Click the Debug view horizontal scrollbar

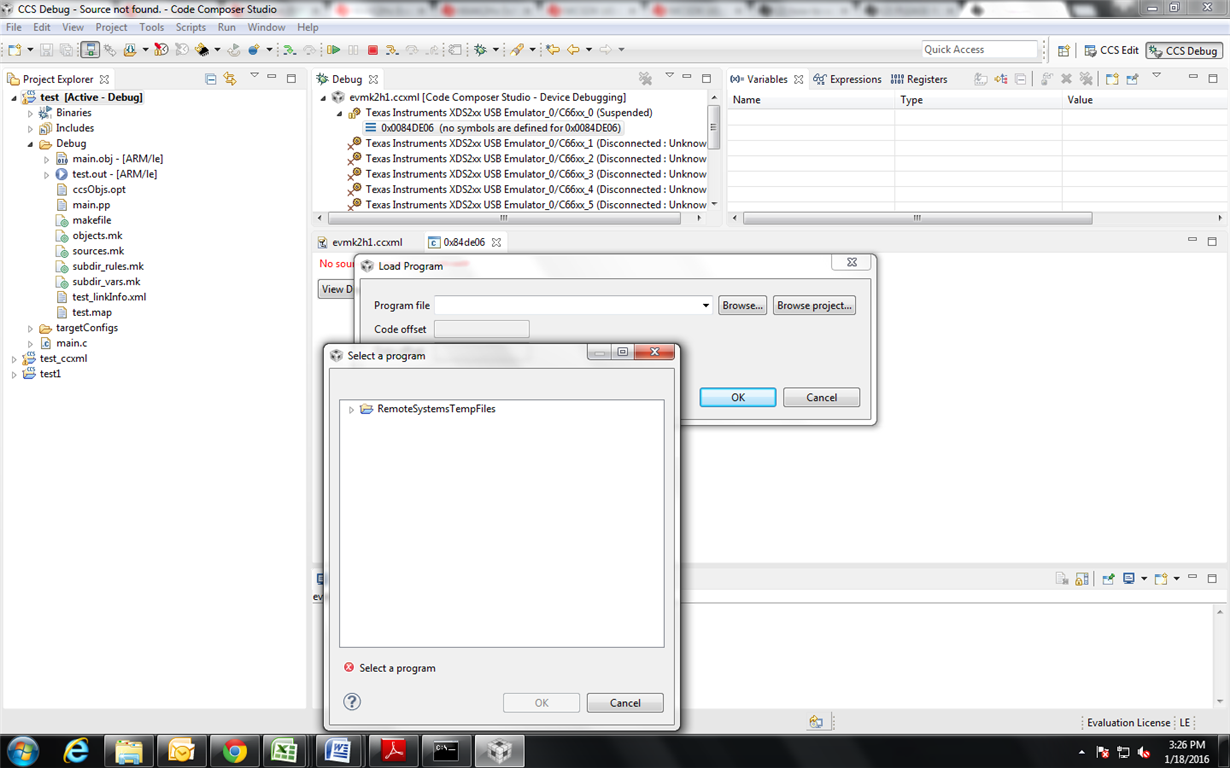click(x=503, y=217)
